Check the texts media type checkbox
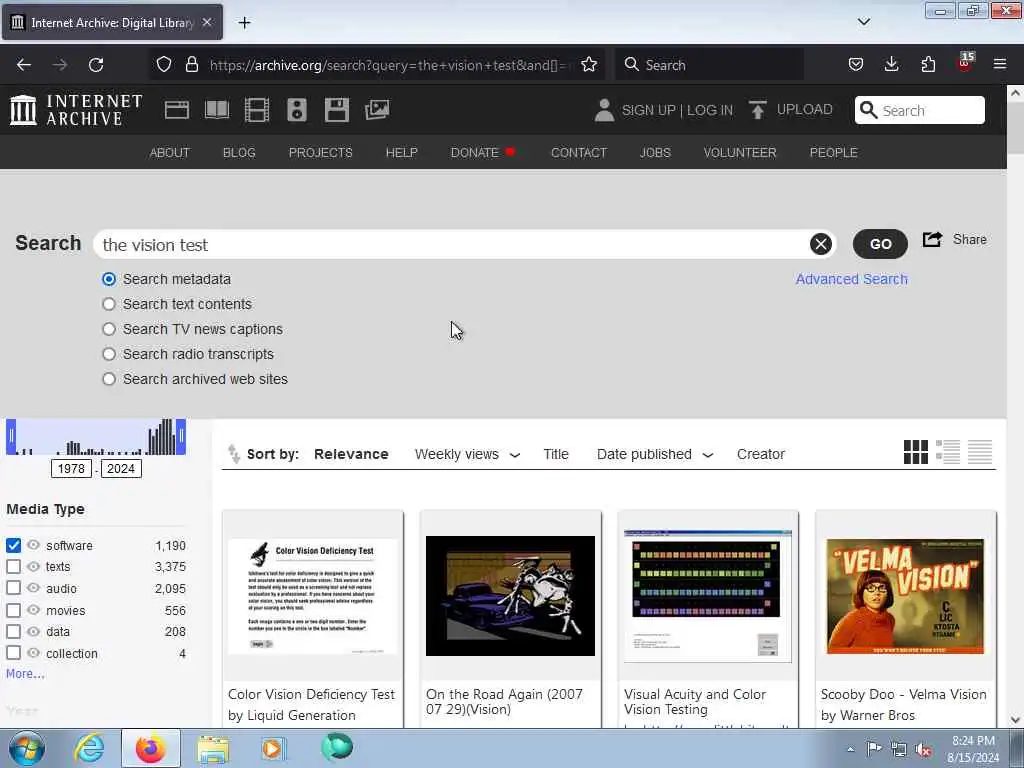This screenshot has height=768, width=1024. click(13, 567)
